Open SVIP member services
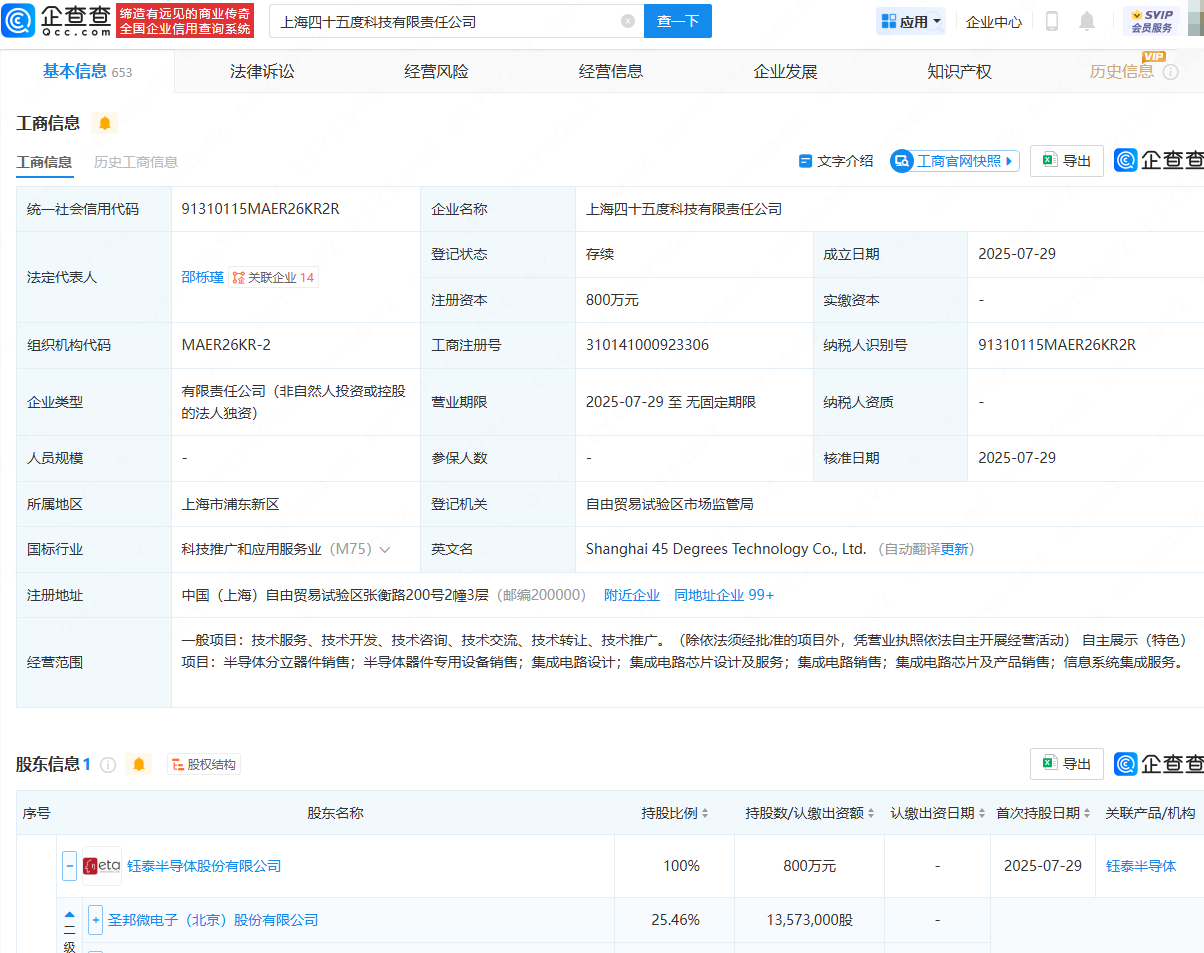Image resolution: width=1204 pixels, height=953 pixels. pyautogui.click(x=1151, y=21)
